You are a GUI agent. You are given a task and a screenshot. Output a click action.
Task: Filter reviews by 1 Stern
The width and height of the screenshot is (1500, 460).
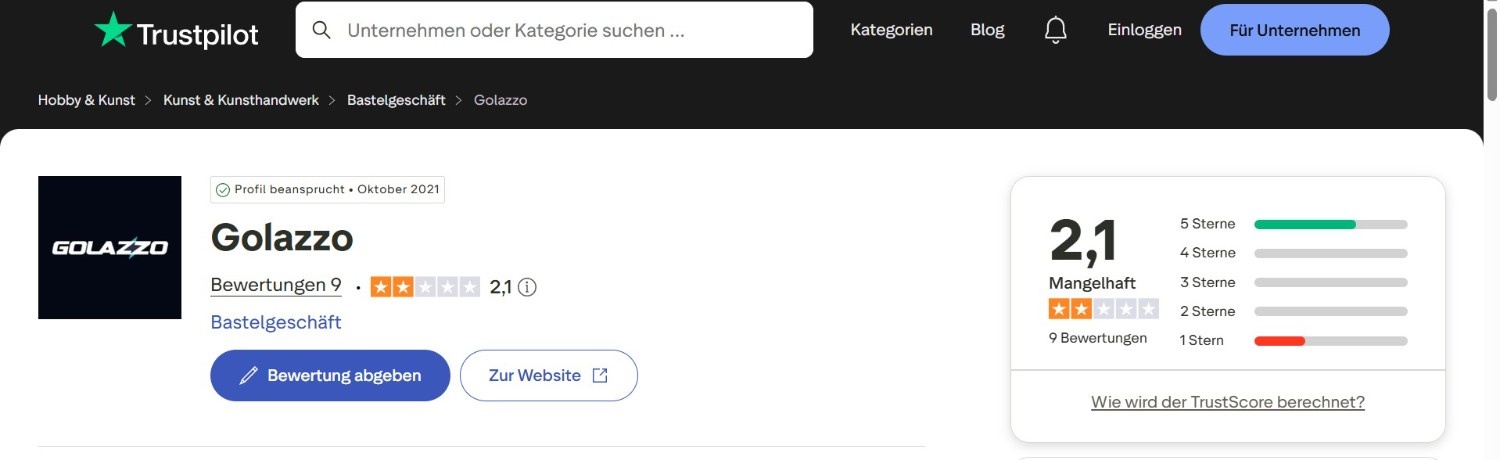1293,340
